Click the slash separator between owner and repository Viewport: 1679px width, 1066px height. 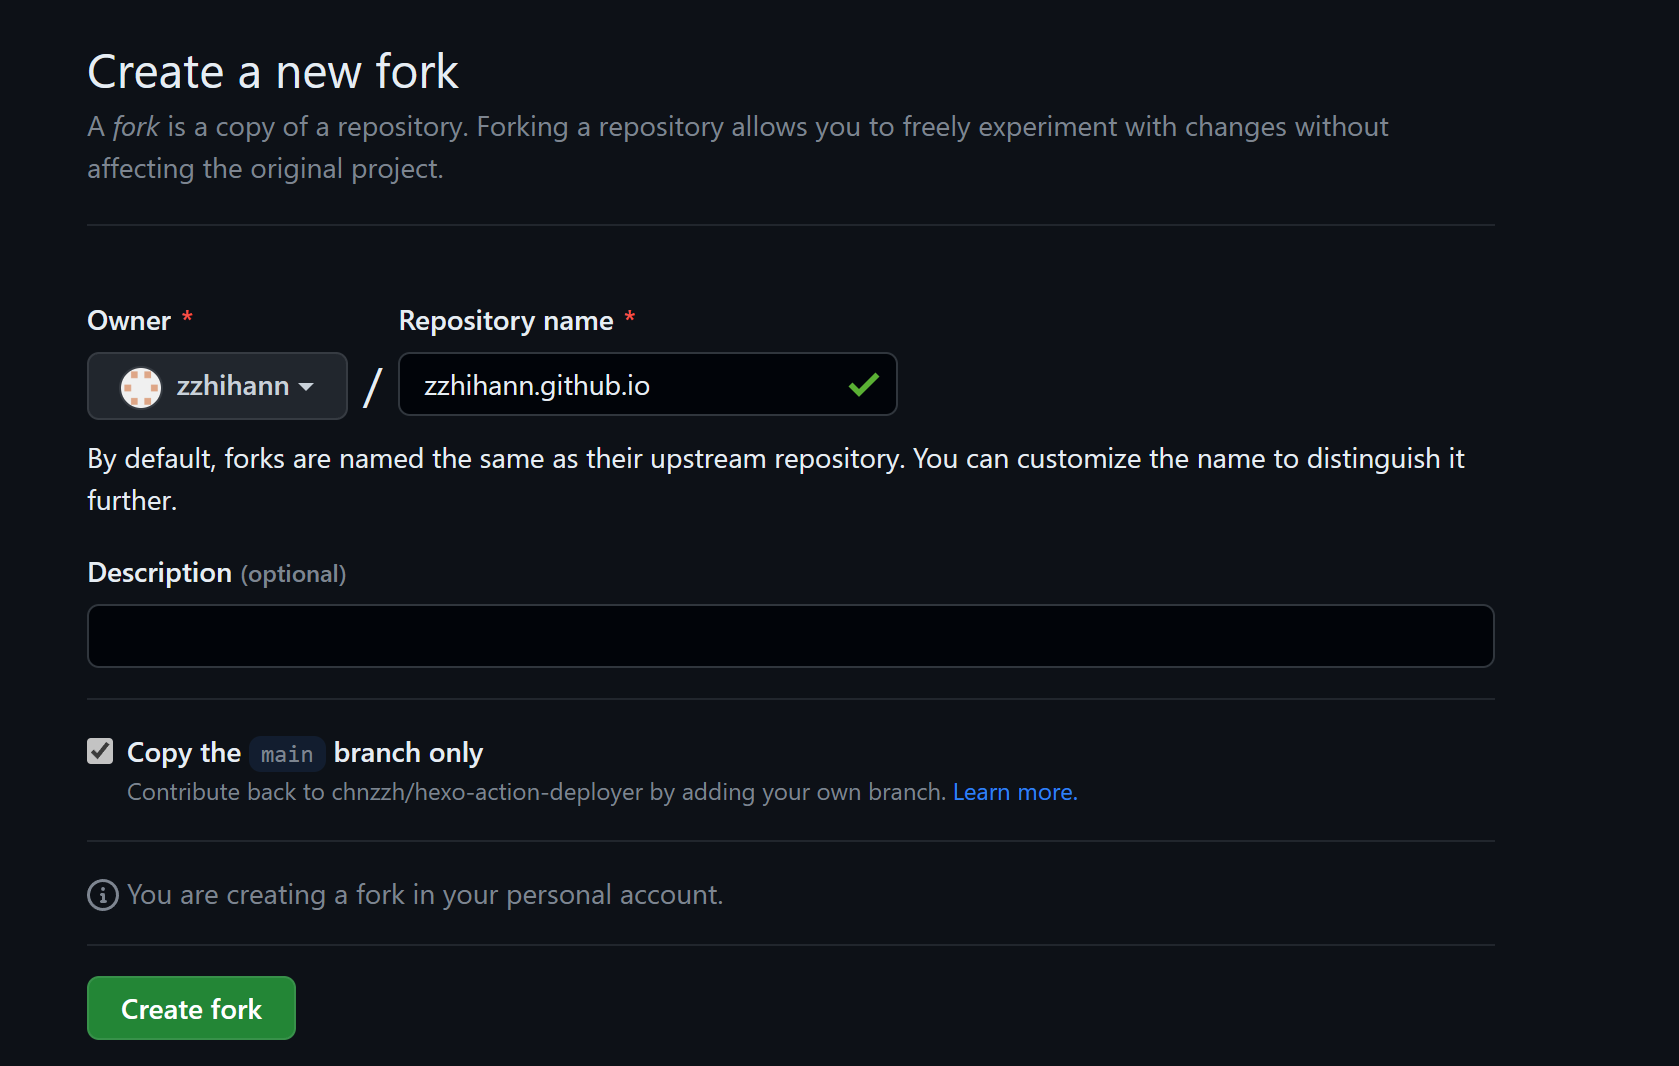click(373, 387)
